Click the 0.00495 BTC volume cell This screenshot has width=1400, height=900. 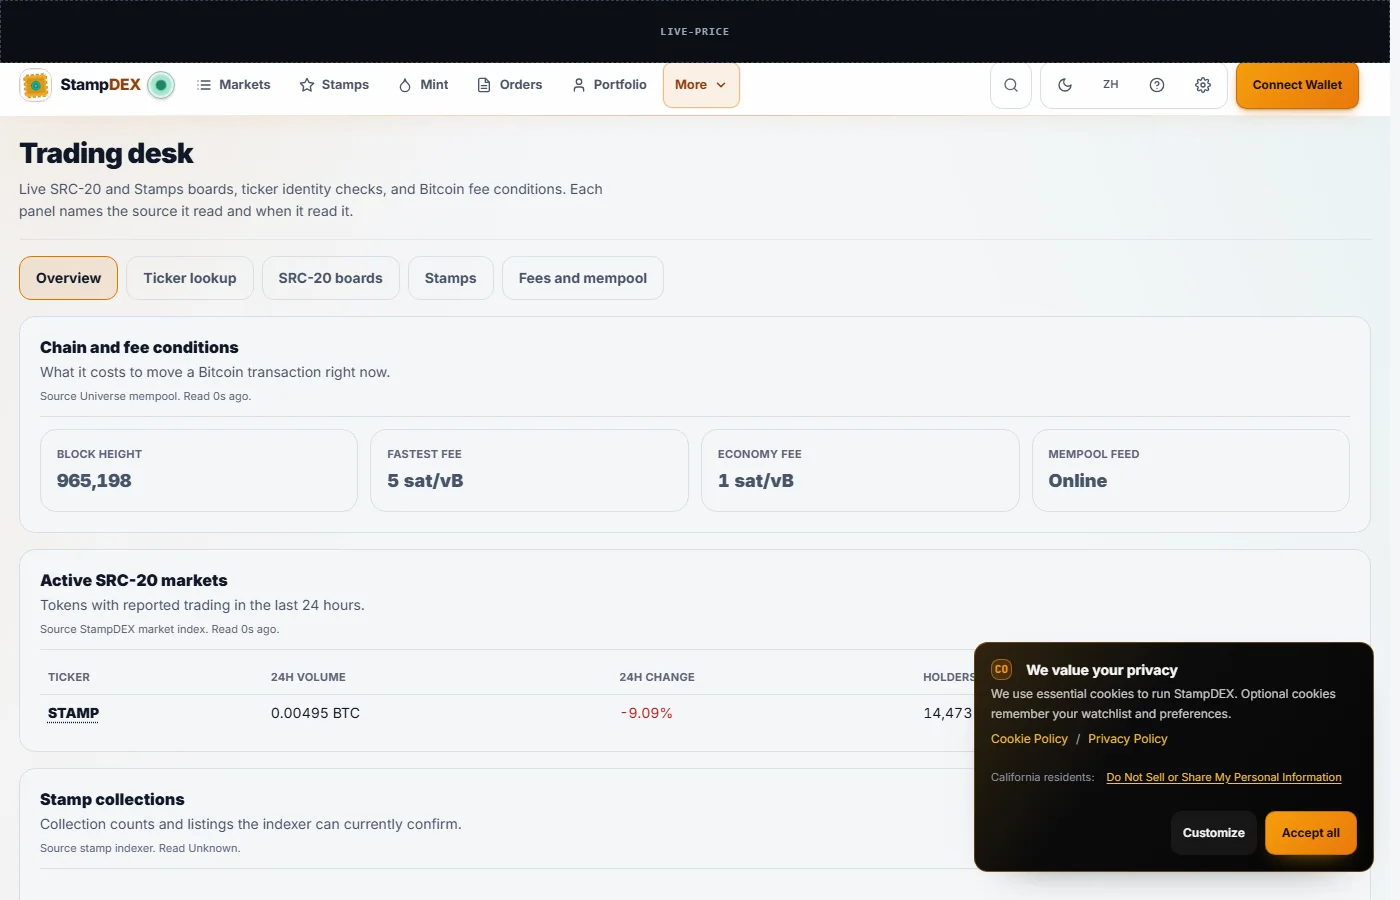coord(315,713)
